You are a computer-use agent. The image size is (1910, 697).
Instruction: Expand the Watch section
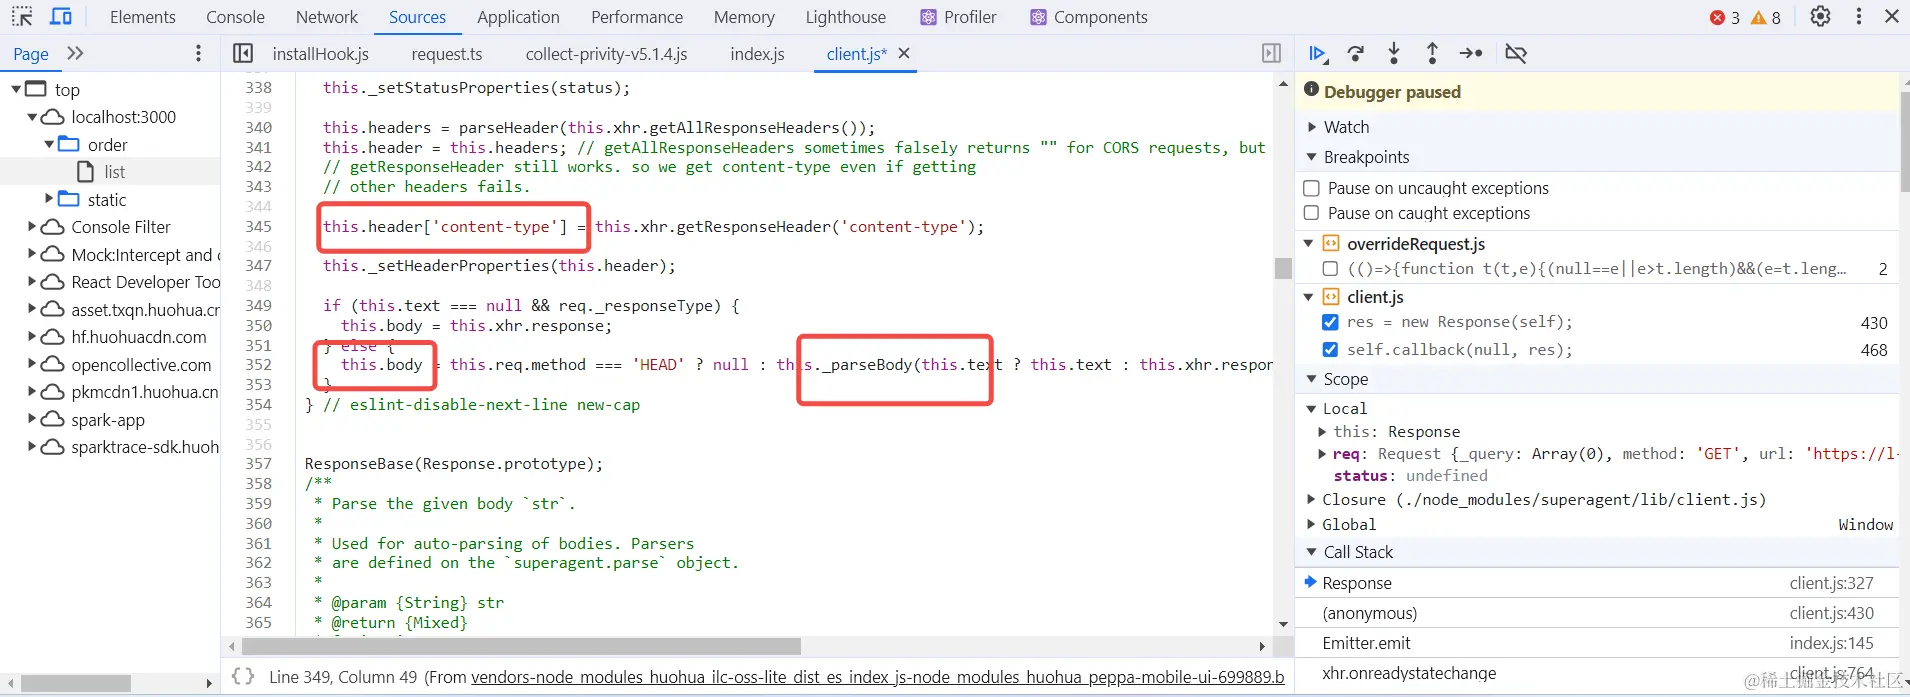tap(1312, 127)
